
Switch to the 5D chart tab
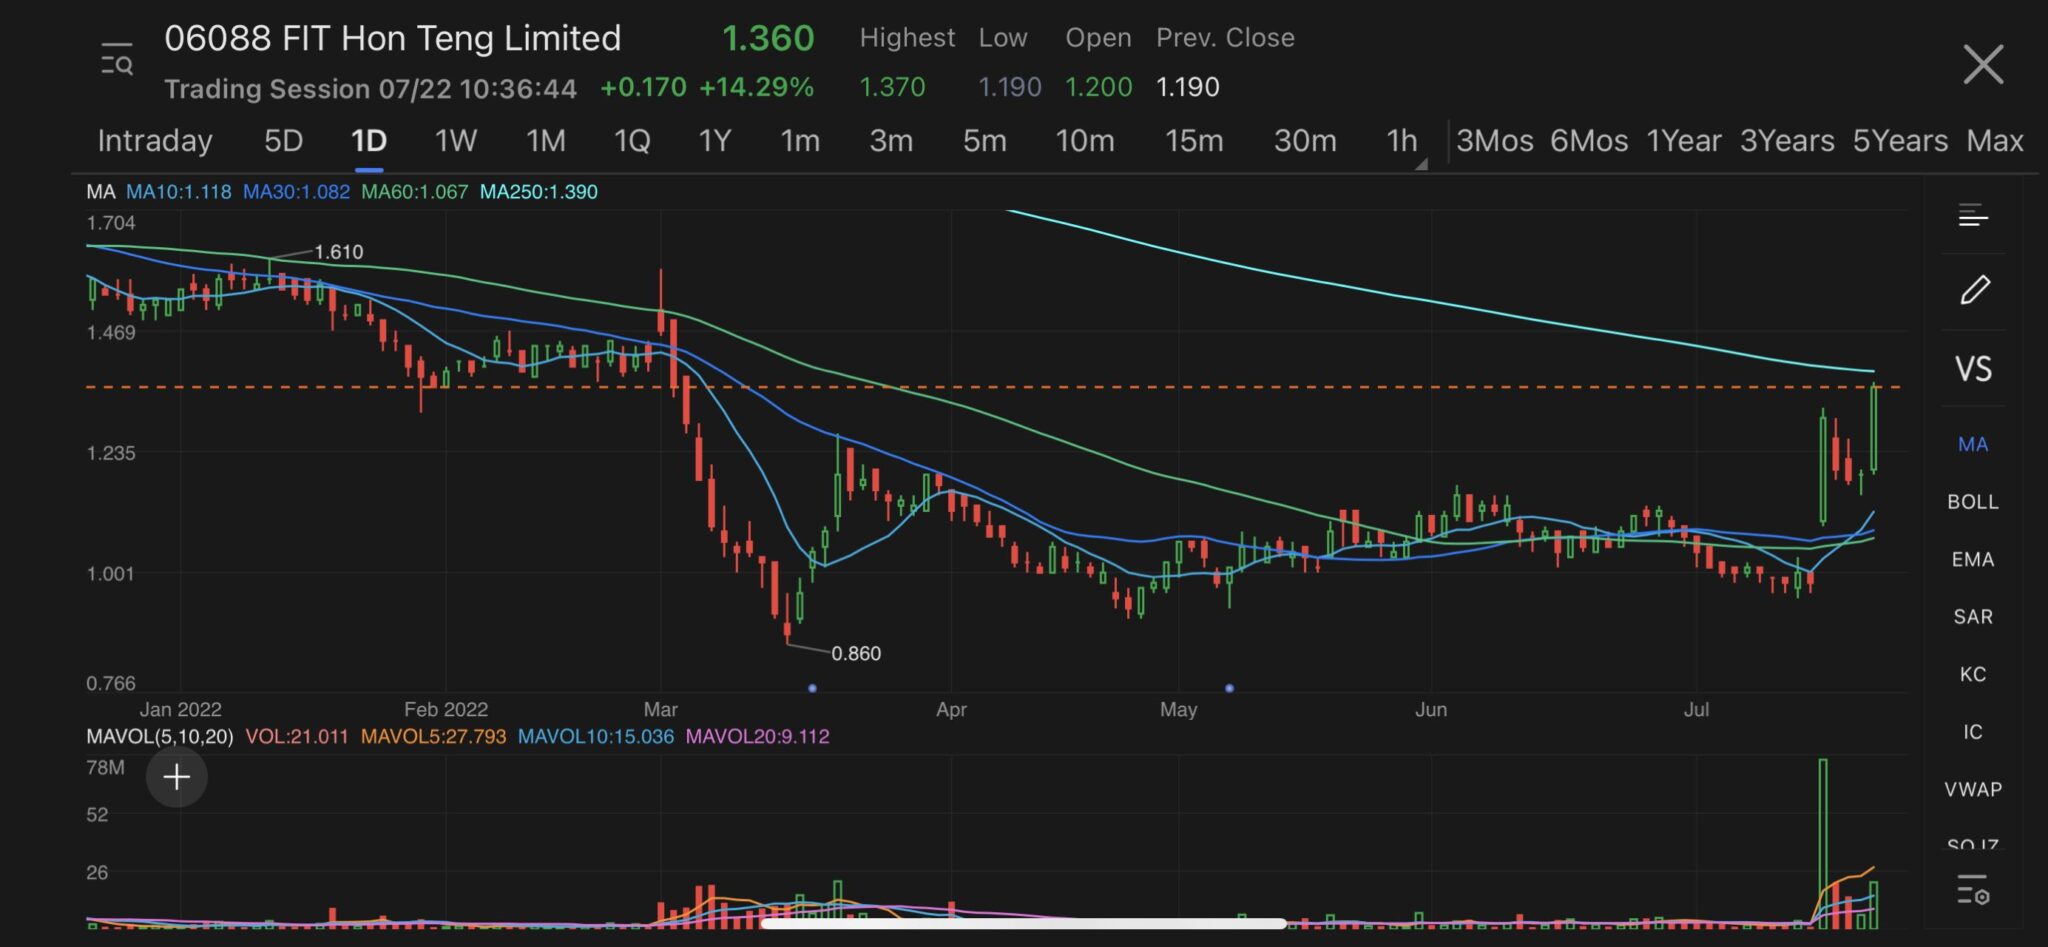coord(283,141)
